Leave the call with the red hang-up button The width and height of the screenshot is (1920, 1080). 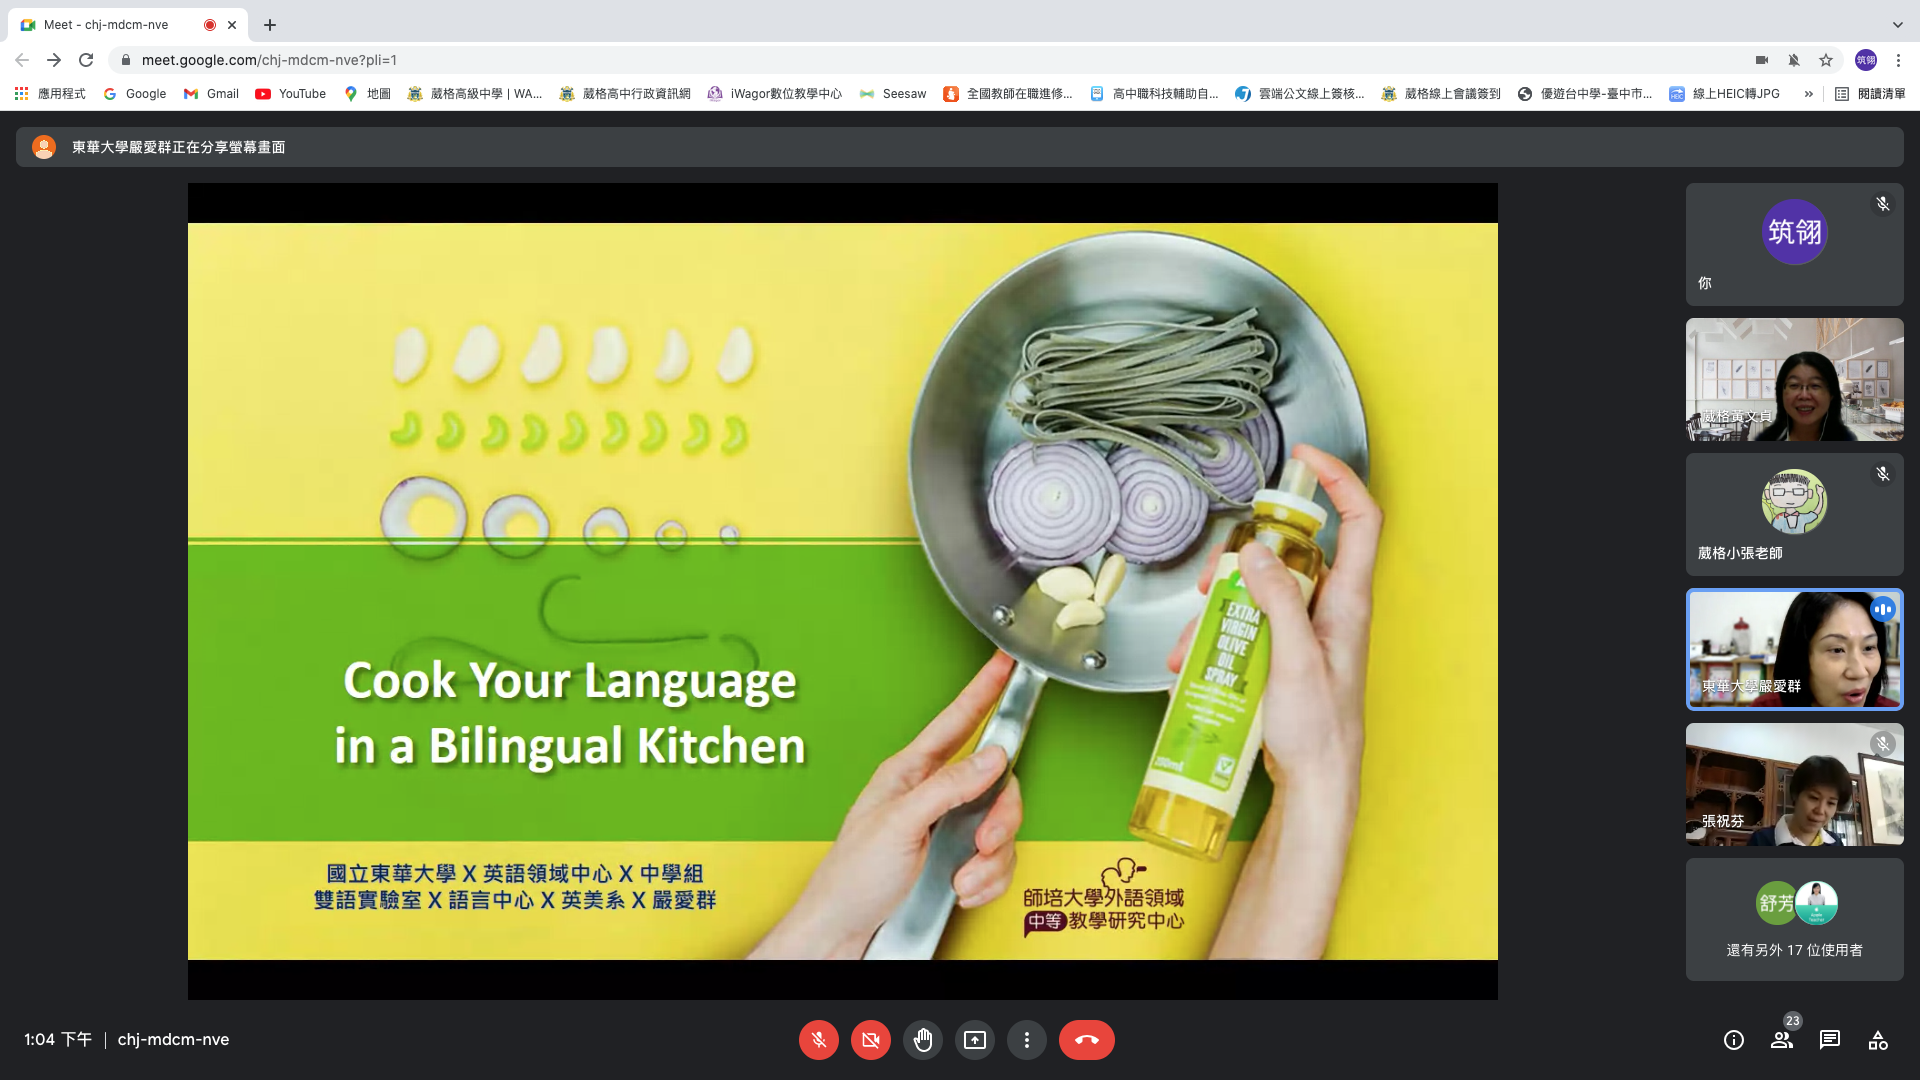pyautogui.click(x=1086, y=1040)
